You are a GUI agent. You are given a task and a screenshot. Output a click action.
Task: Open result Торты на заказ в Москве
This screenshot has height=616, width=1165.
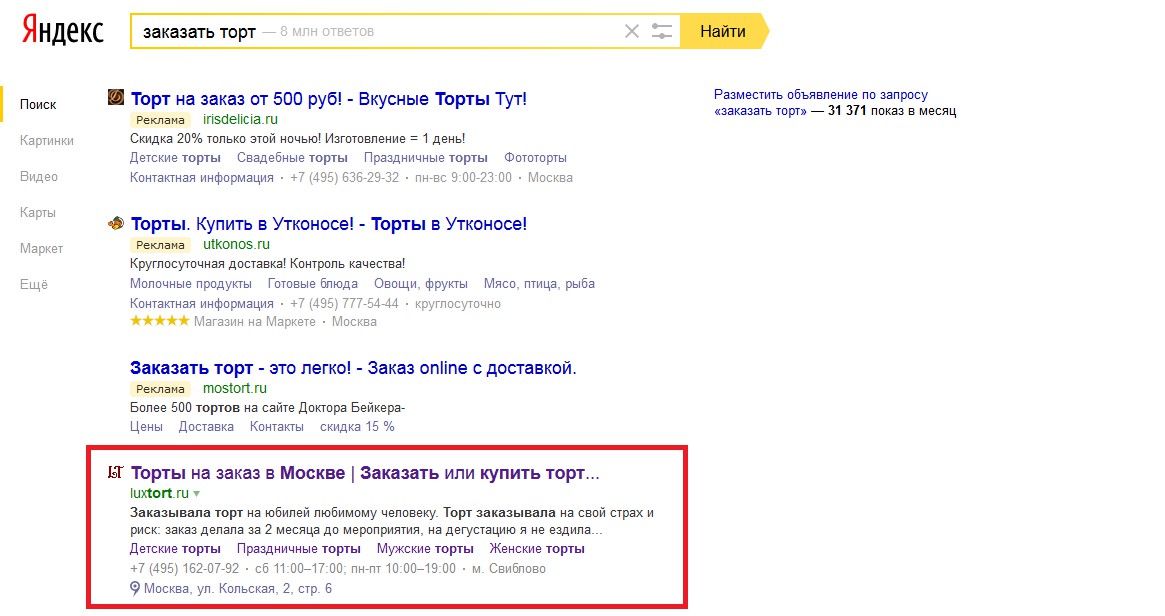coord(365,473)
